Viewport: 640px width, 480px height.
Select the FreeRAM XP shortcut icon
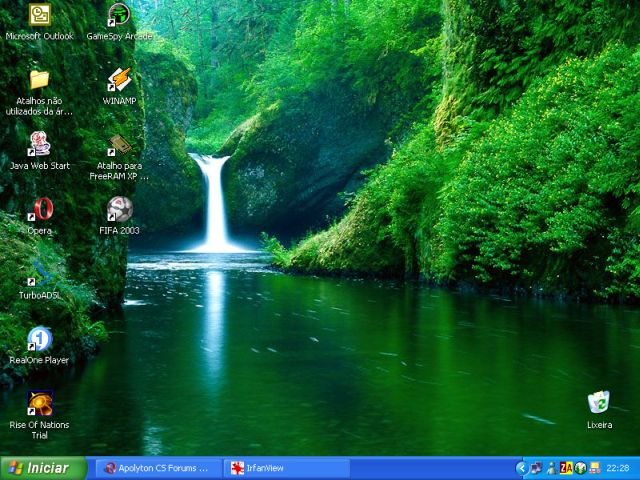tap(119, 145)
